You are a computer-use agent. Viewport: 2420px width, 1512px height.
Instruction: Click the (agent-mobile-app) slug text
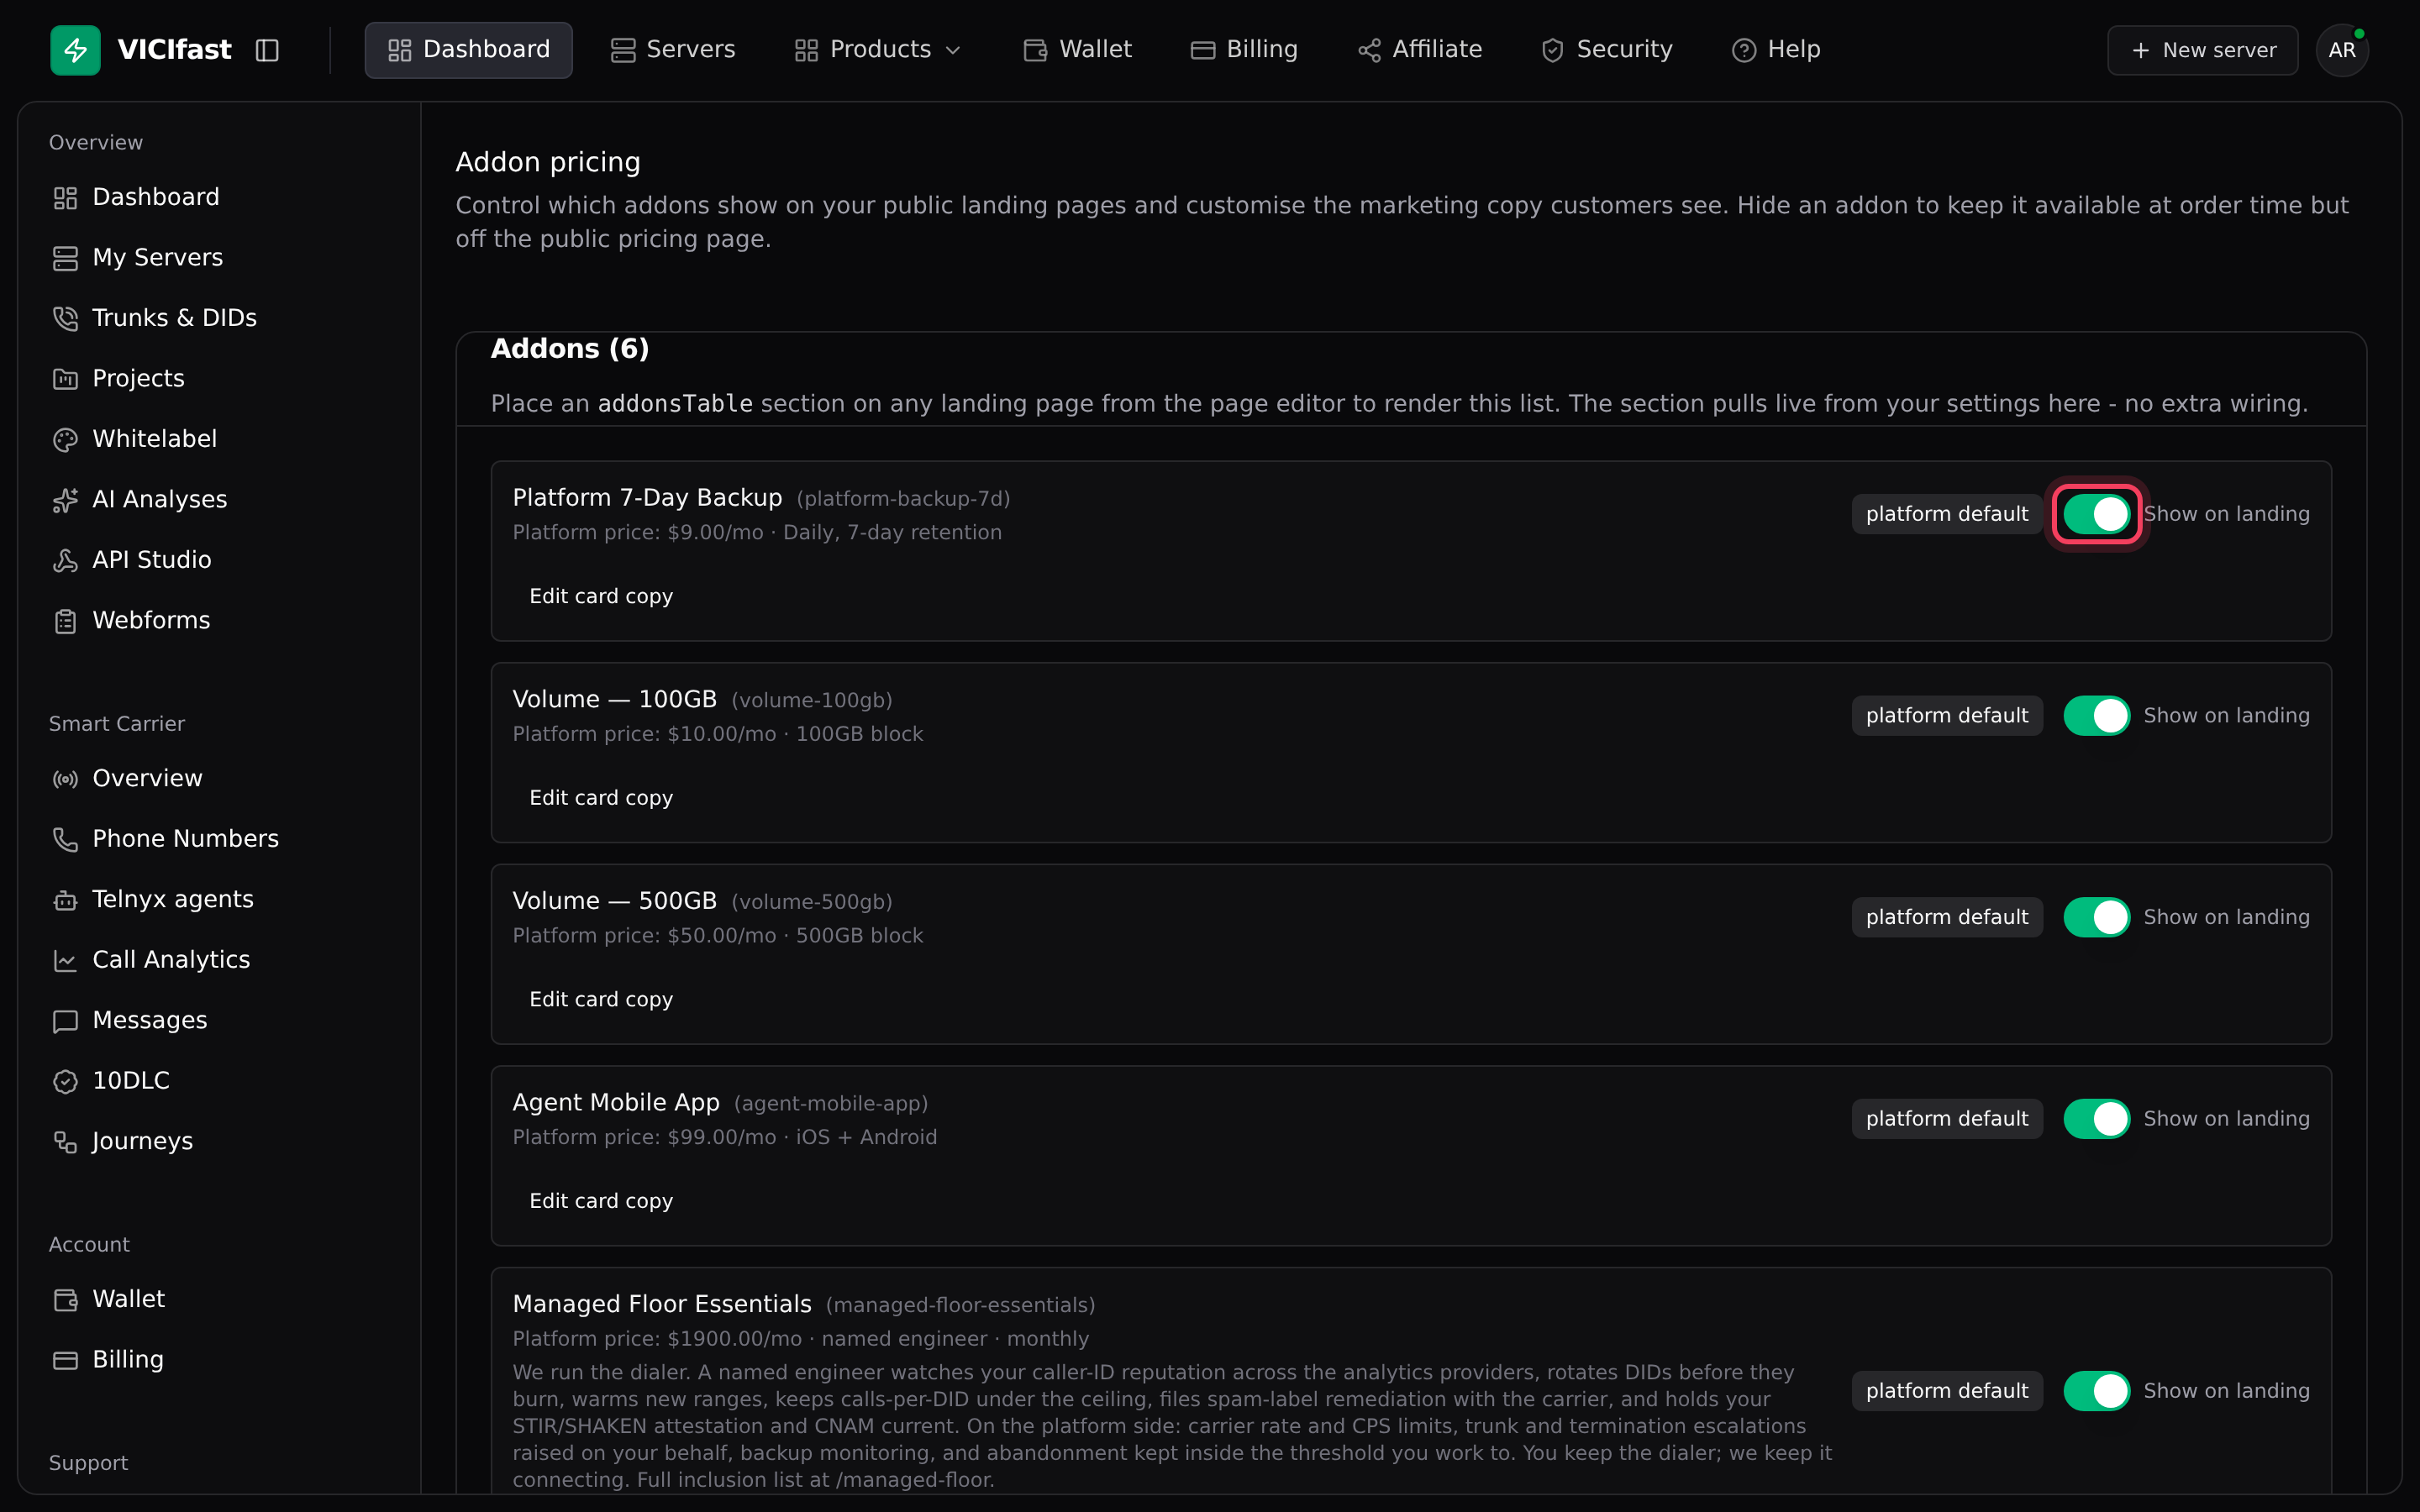tap(831, 1103)
